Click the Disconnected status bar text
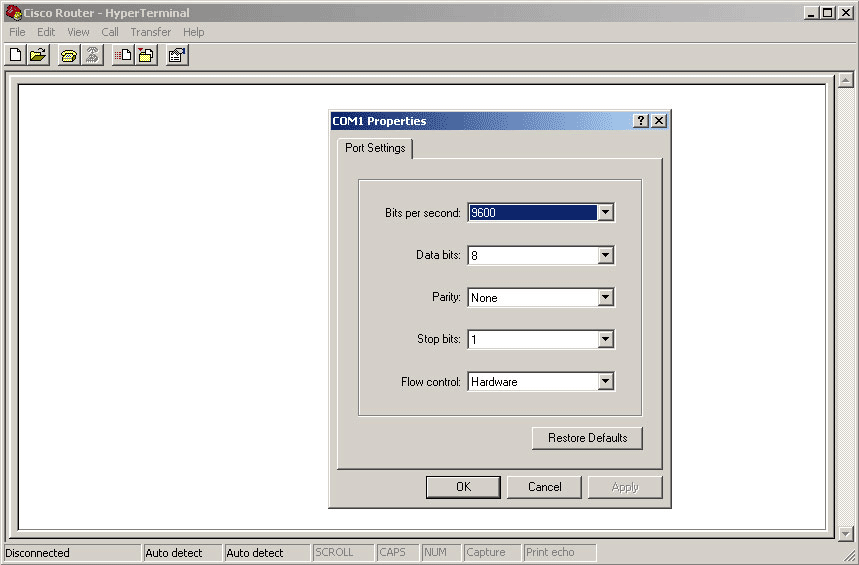Screen dimensions: 859x565 37,553
